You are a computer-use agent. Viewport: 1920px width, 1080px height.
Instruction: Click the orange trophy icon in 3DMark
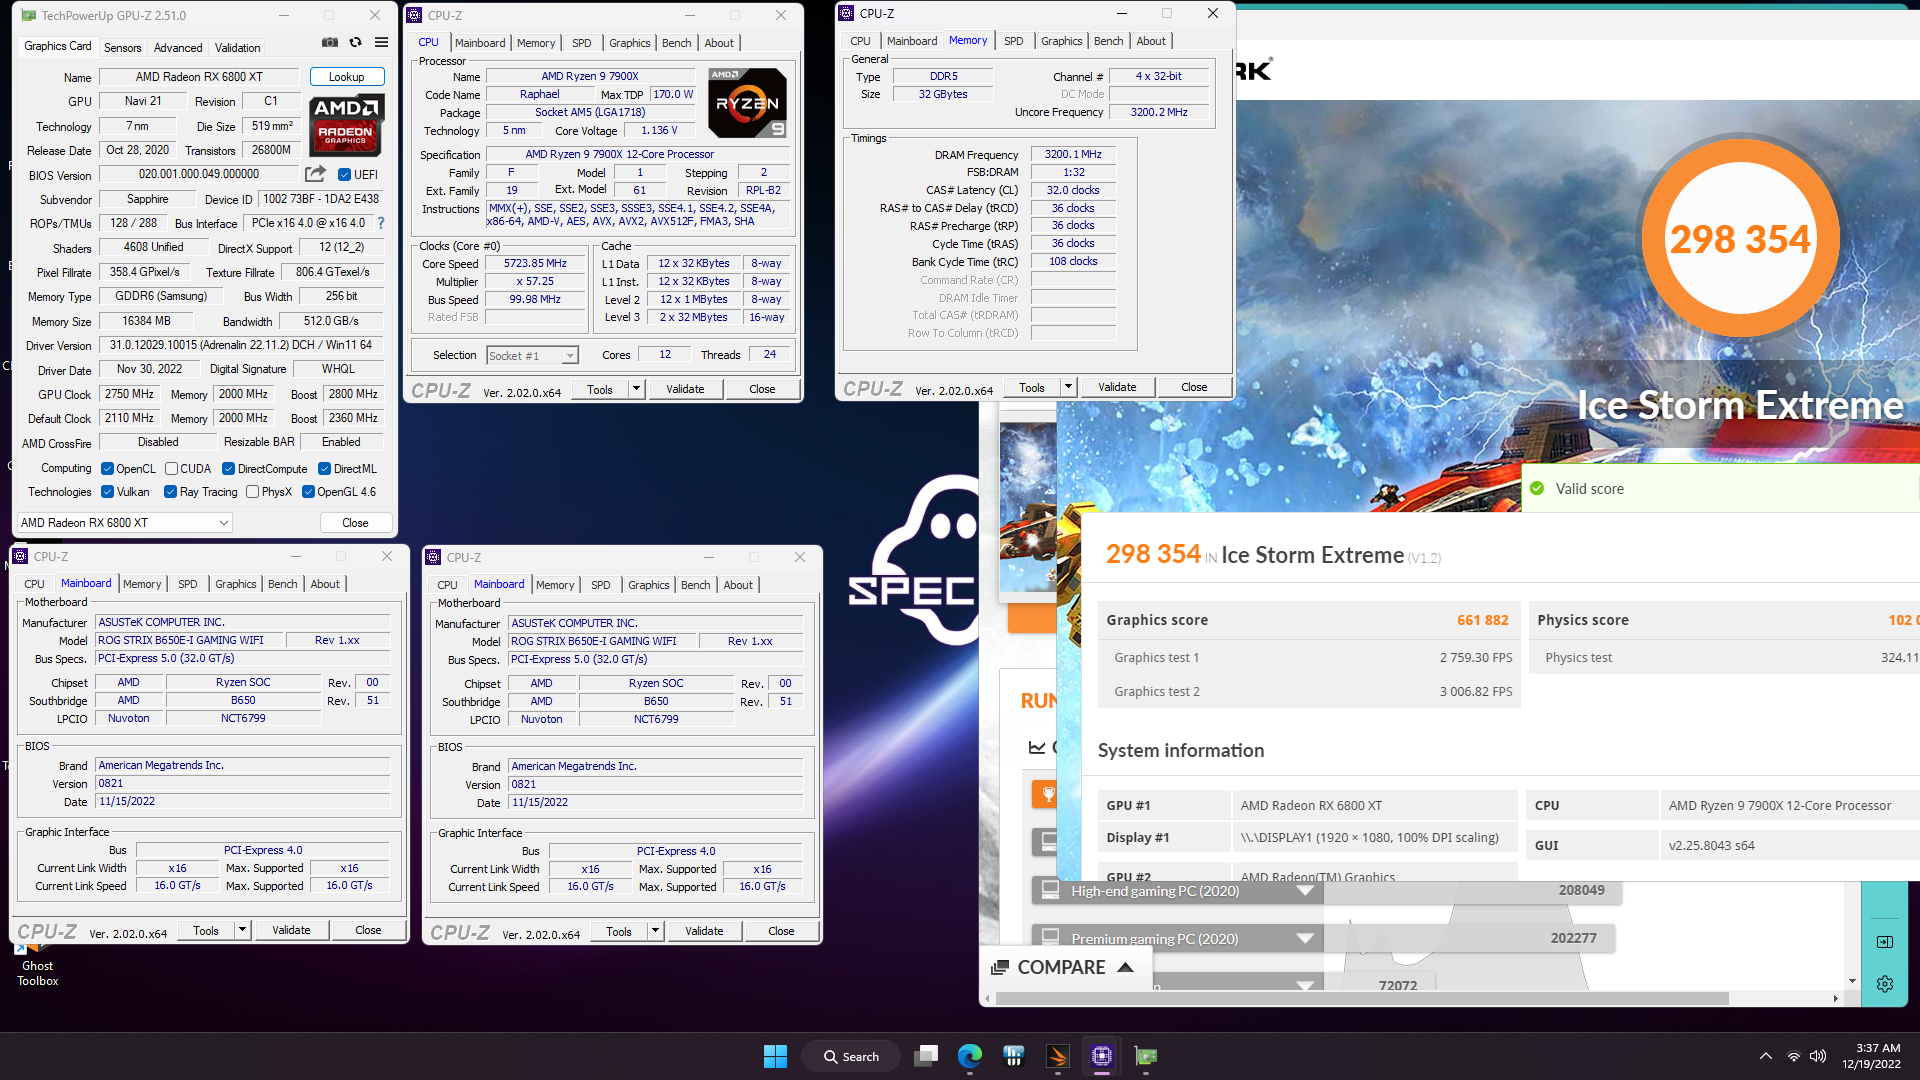(x=1047, y=794)
